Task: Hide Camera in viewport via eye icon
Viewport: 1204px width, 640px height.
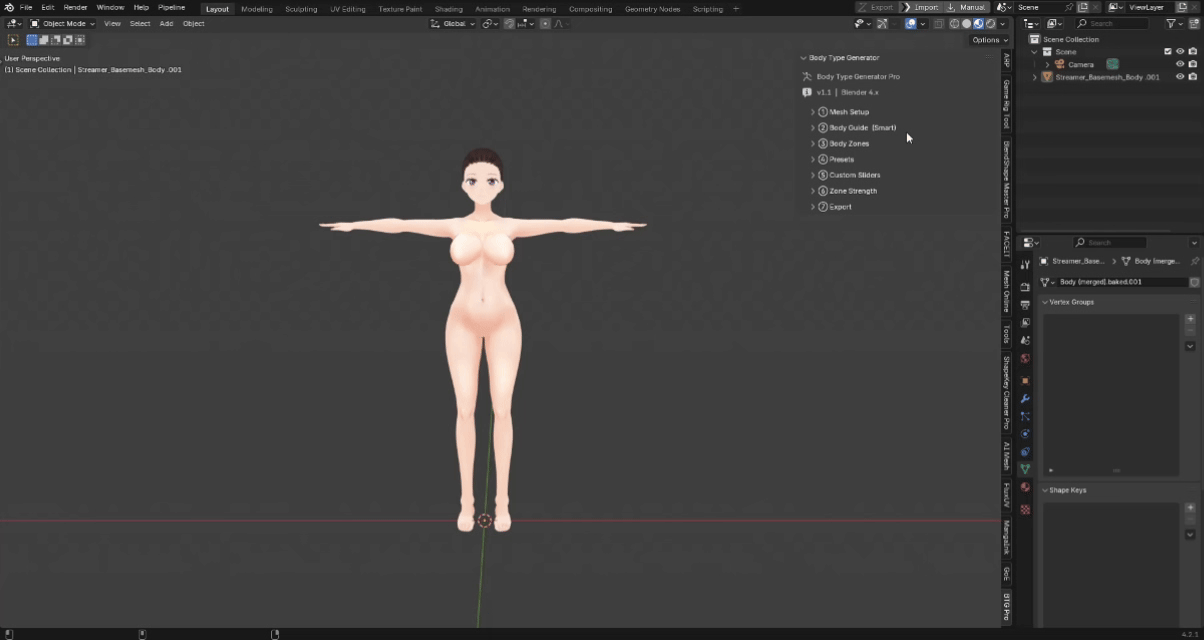Action: (x=1180, y=64)
